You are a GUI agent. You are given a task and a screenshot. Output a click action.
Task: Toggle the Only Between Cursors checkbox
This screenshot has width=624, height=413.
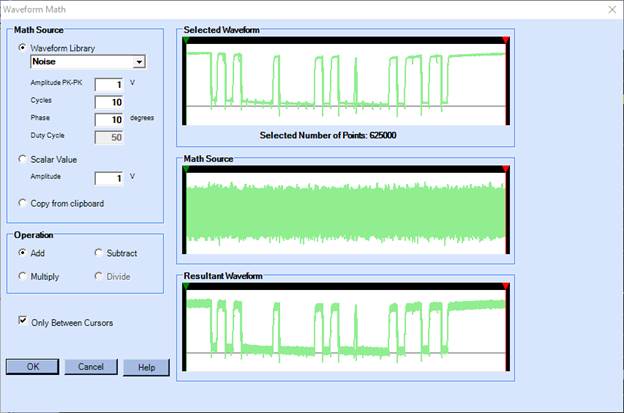23,321
